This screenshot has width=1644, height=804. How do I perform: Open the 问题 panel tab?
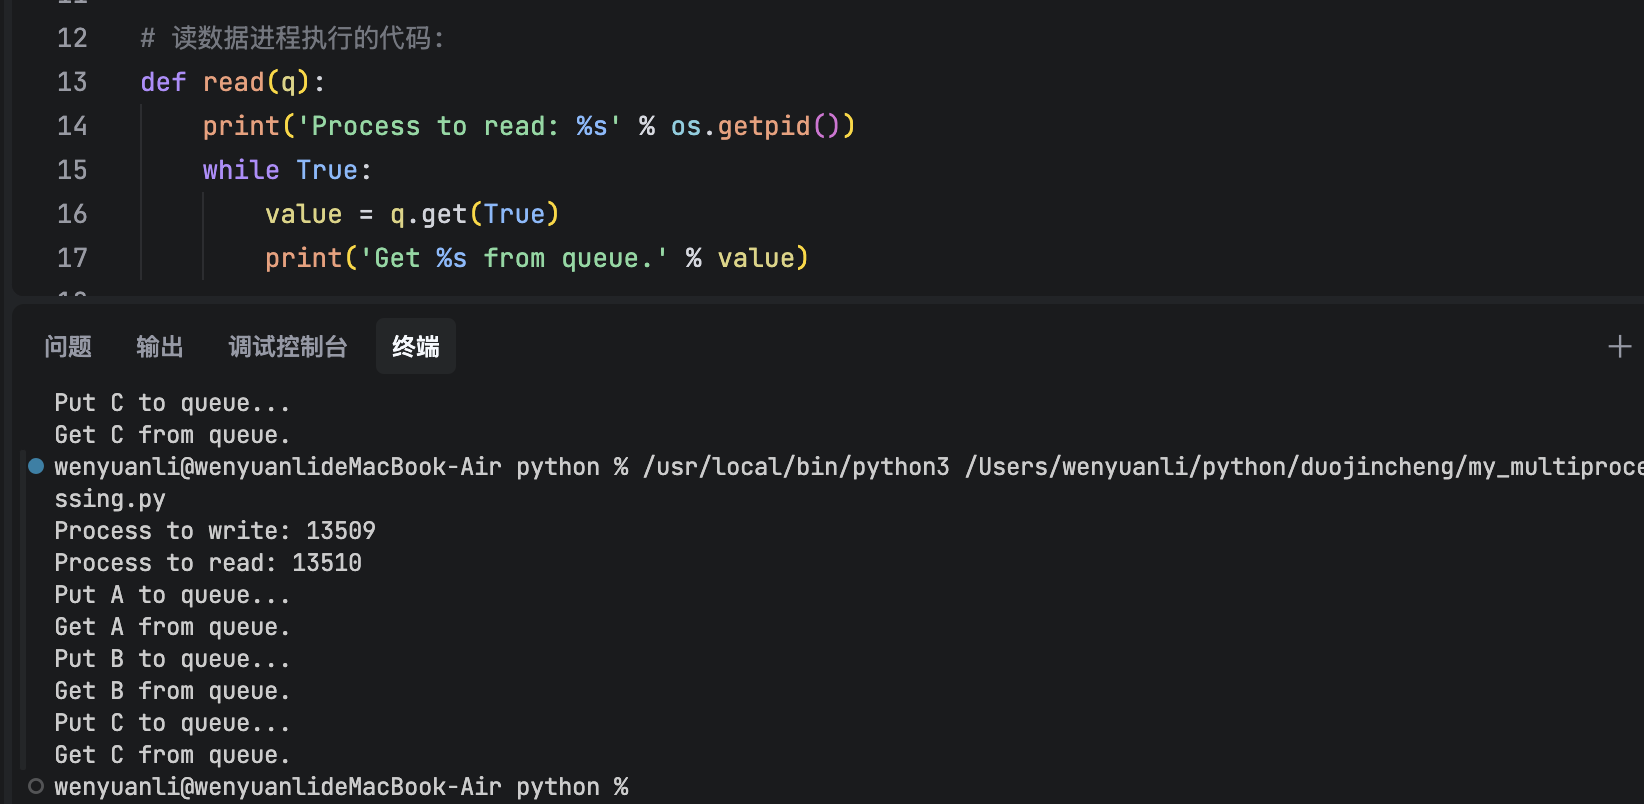point(68,346)
